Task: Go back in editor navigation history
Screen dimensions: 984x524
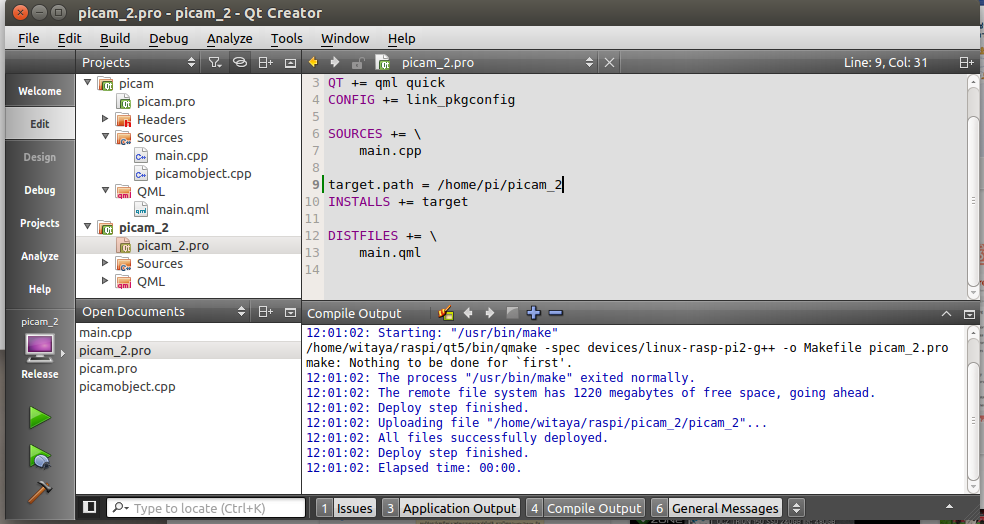Action: click(313, 62)
